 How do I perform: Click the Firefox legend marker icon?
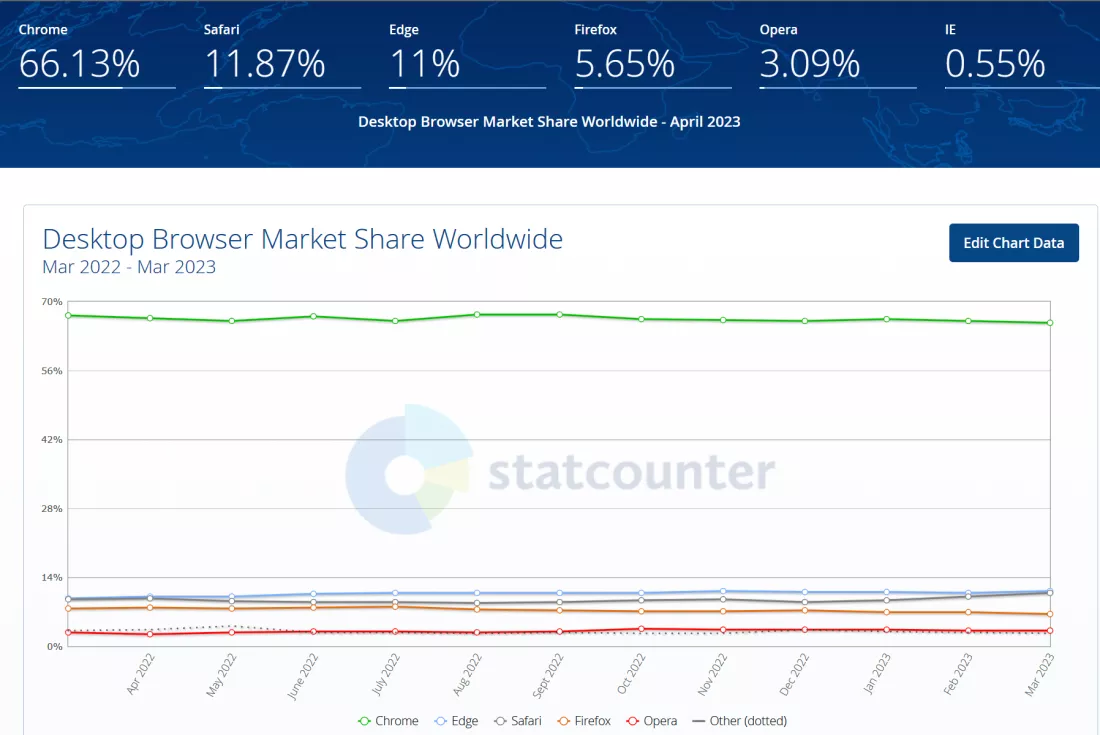tap(563, 721)
